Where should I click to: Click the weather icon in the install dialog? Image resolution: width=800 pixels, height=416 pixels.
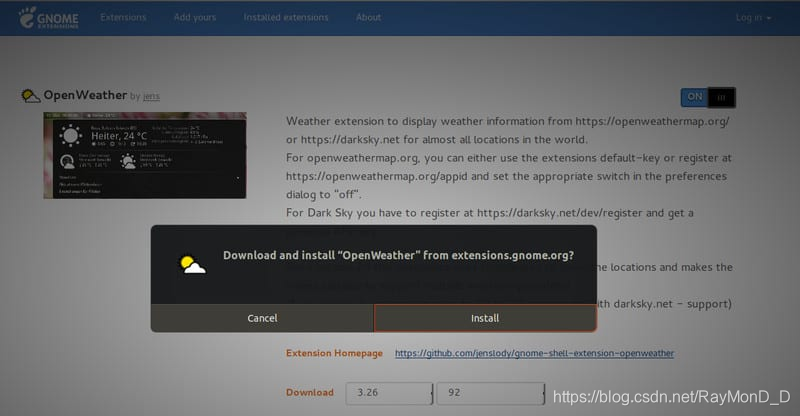point(192,264)
